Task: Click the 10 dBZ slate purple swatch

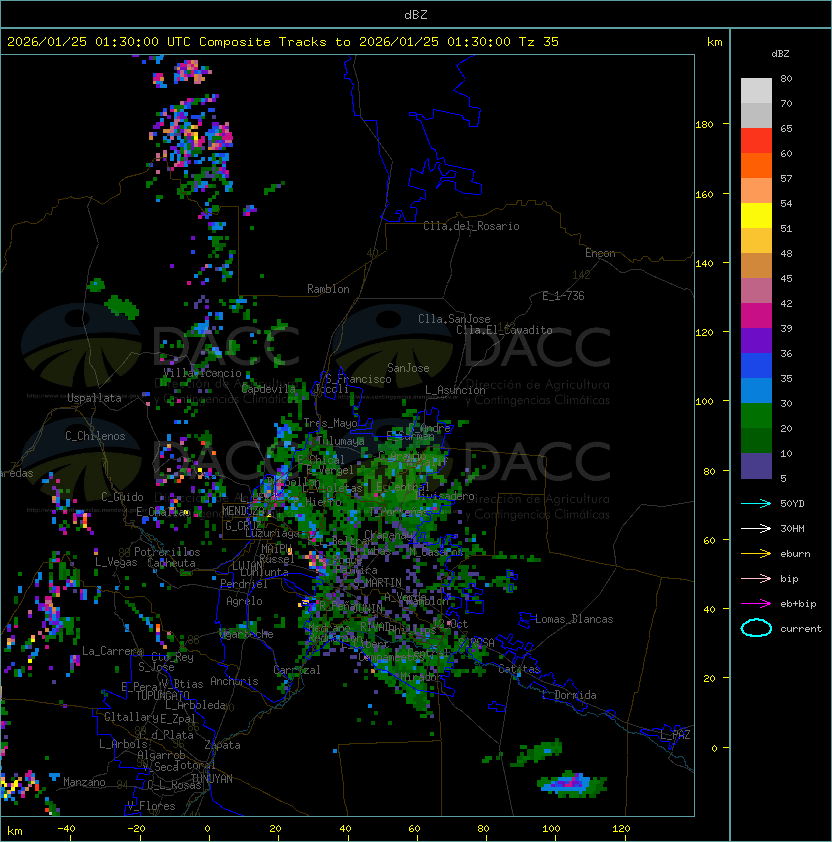Action: (756, 466)
